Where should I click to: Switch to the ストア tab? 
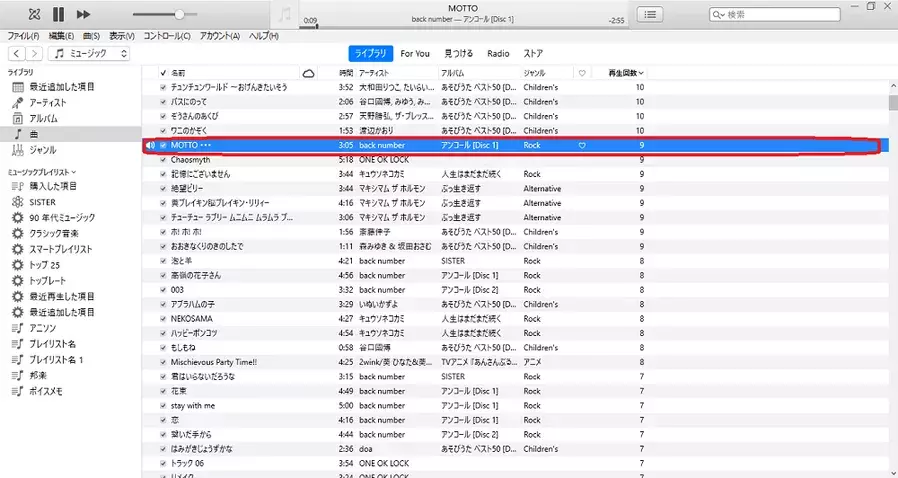(533, 53)
